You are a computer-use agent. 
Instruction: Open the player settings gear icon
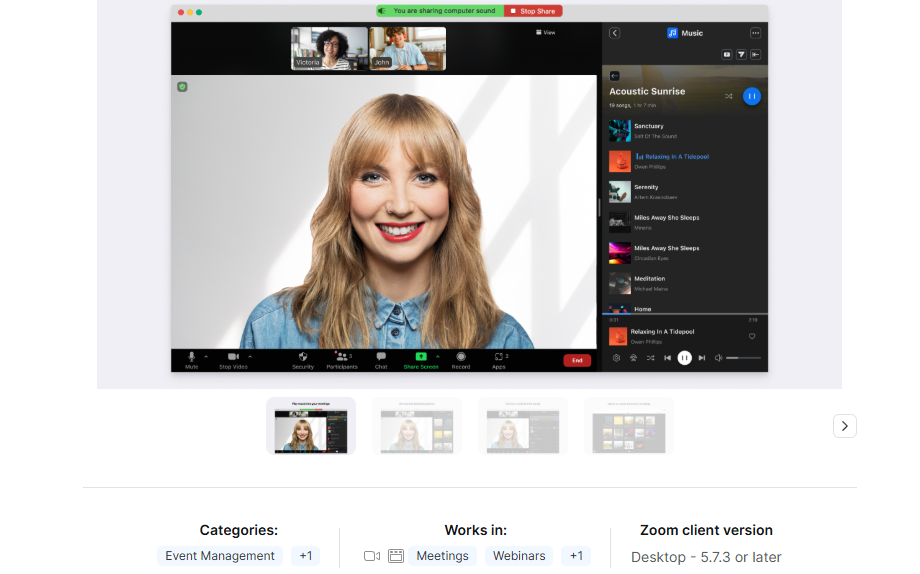click(x=616, y=358)
